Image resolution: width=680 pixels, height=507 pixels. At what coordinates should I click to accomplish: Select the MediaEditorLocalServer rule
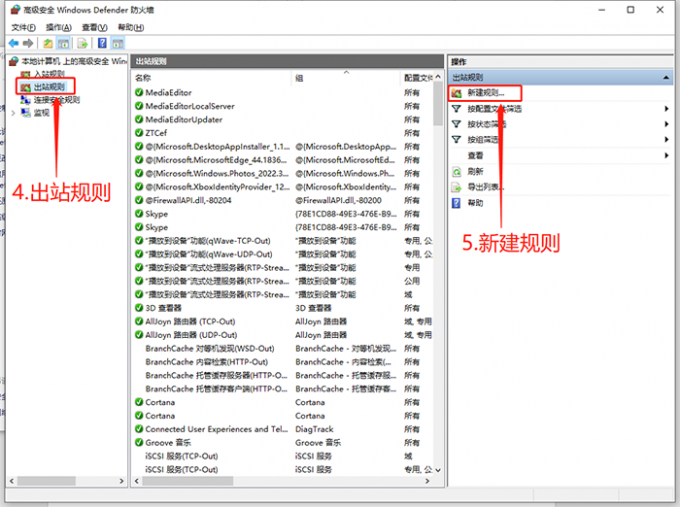pyautogui.click(x=190, y=106)
